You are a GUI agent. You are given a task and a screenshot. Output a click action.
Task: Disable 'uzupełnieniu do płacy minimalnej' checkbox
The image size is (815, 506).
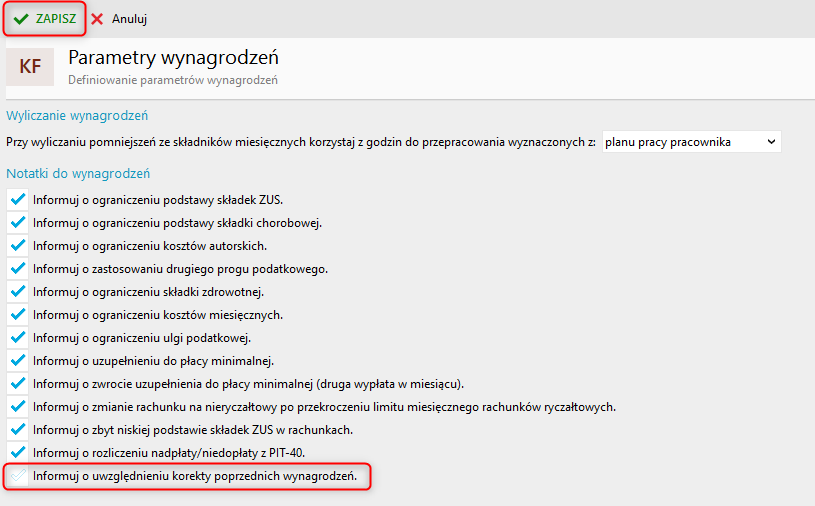(x=17, y=361)
